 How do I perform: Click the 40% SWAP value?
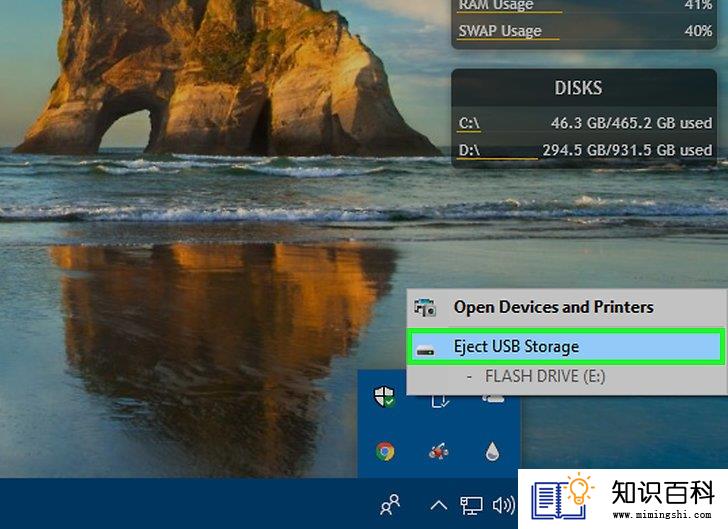[698, 31]
